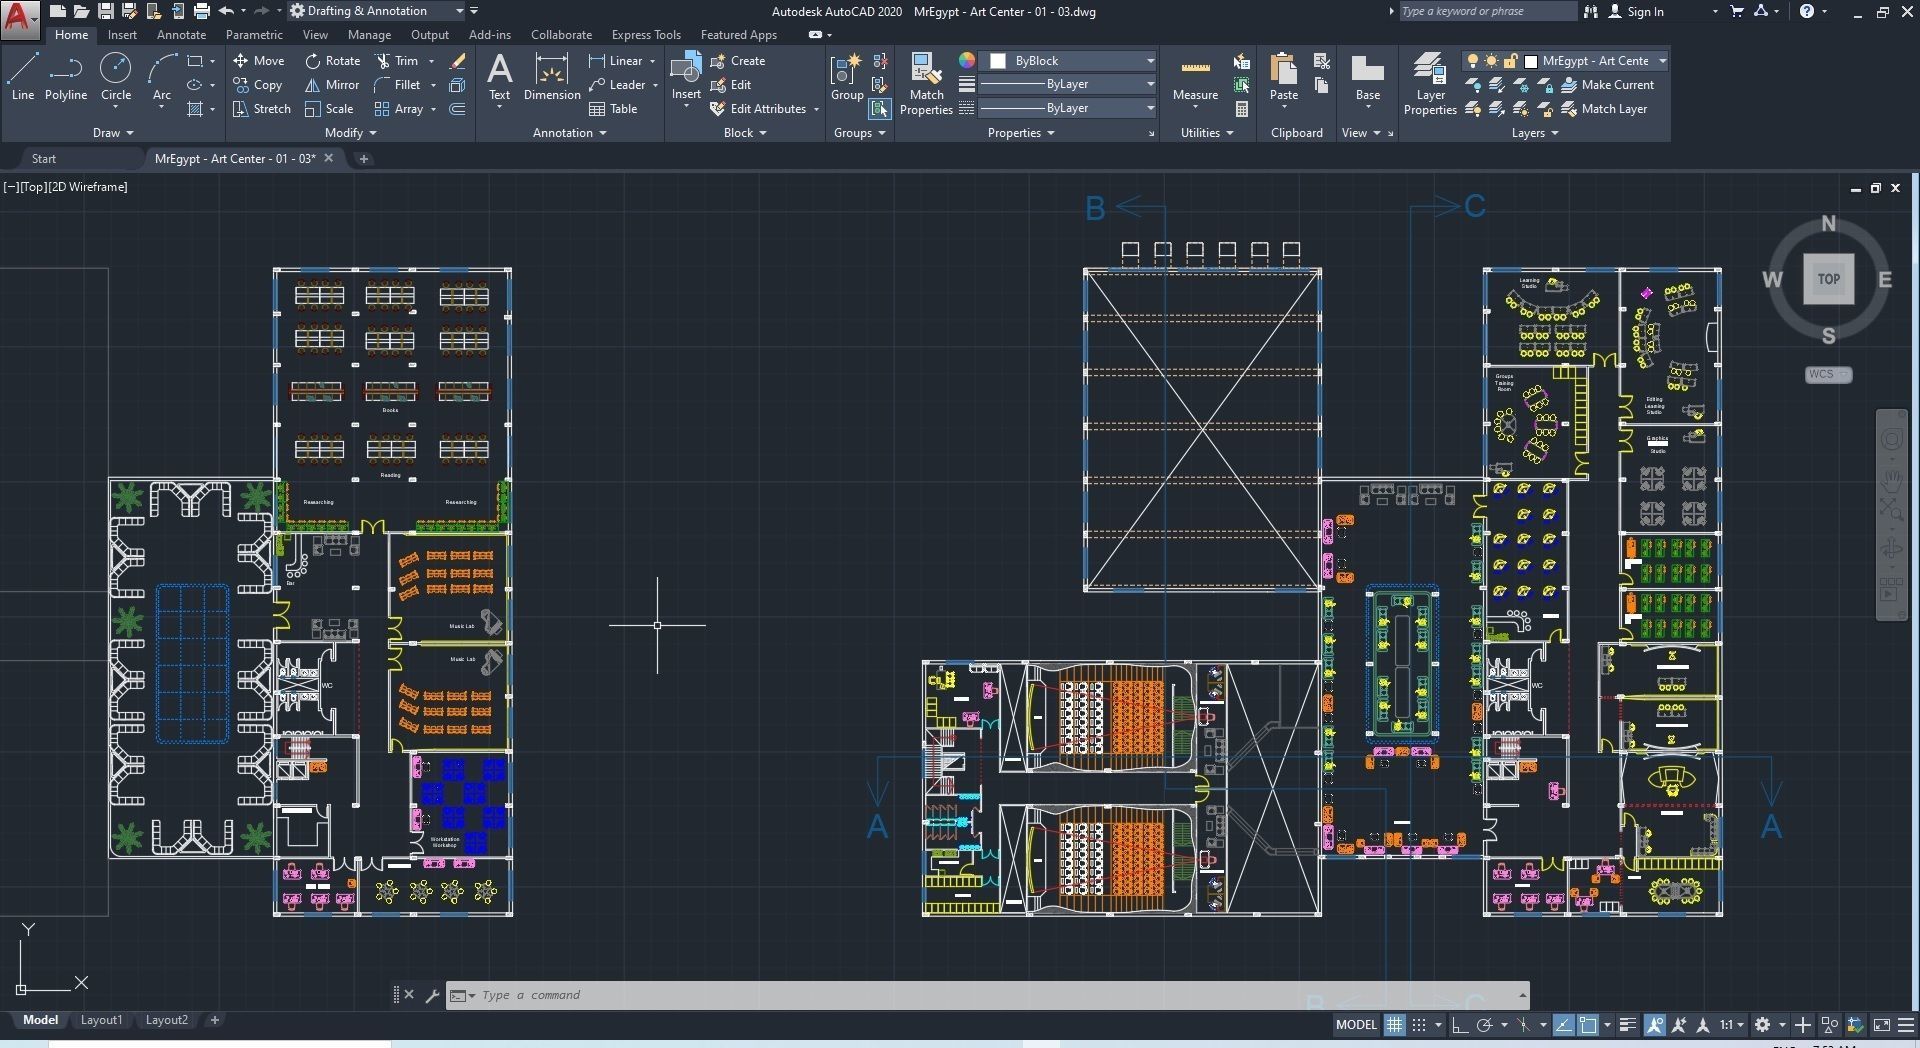Select the Line tool
1920x1048 pixels.
(x=23, y=77)
